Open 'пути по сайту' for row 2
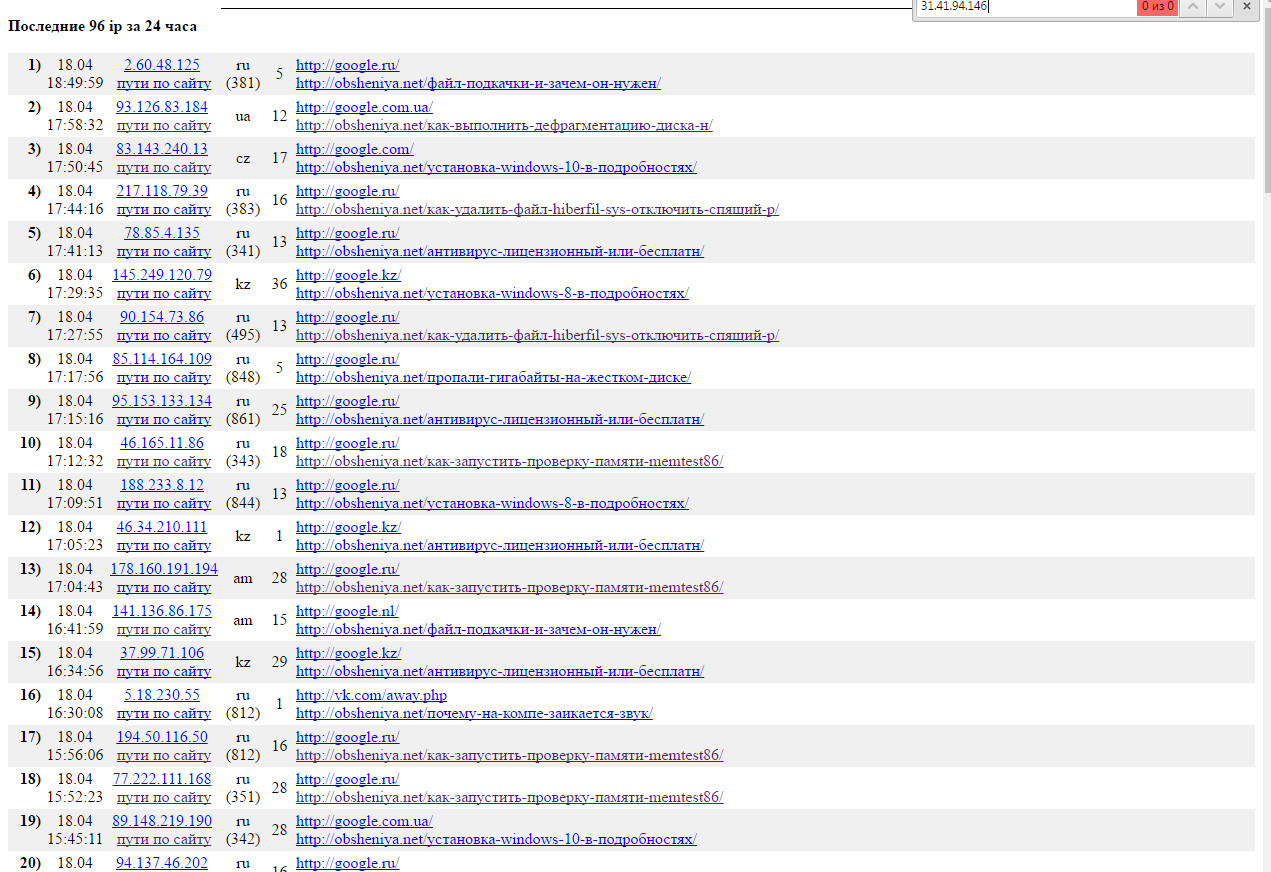The image size is (1271, 872). [164, 125]
